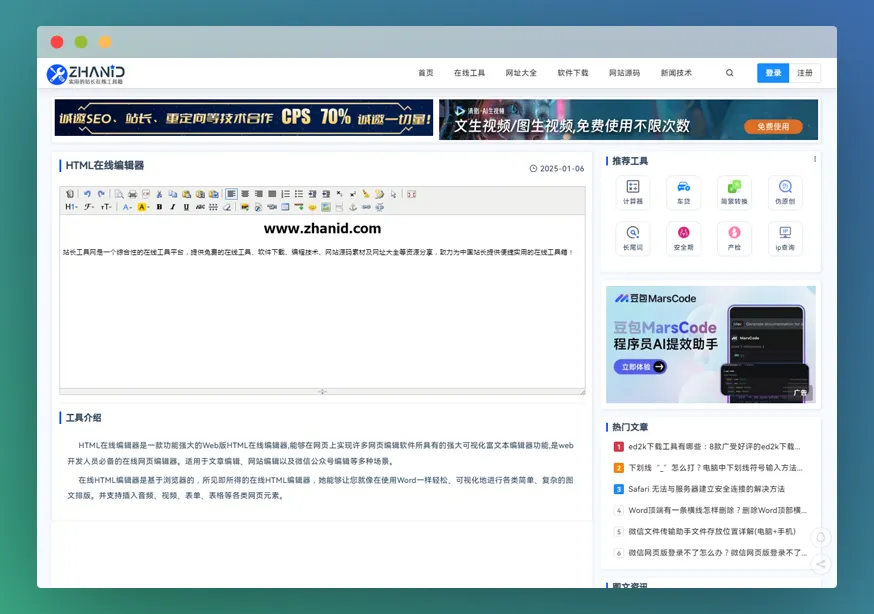Click the 简繁转换 conversion tool icon

(733, 191)
